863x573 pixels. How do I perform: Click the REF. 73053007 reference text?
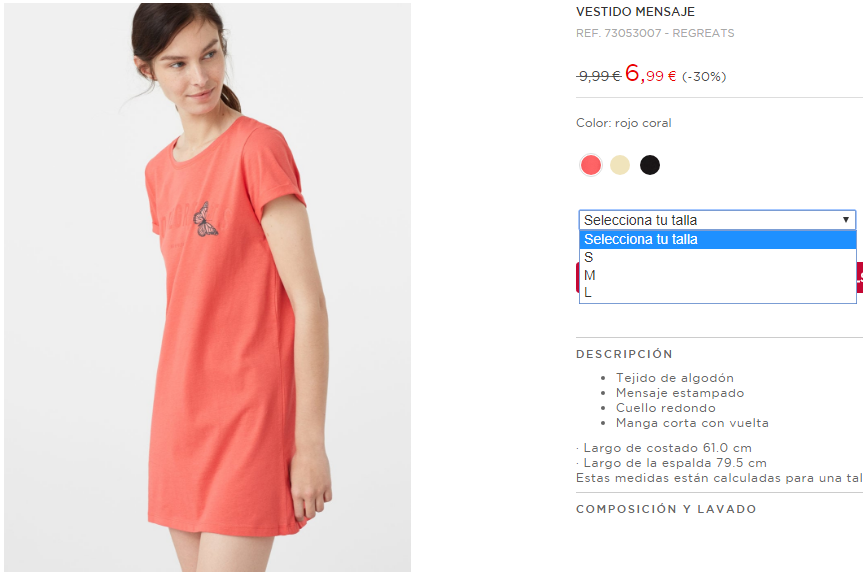coord(655,33)
